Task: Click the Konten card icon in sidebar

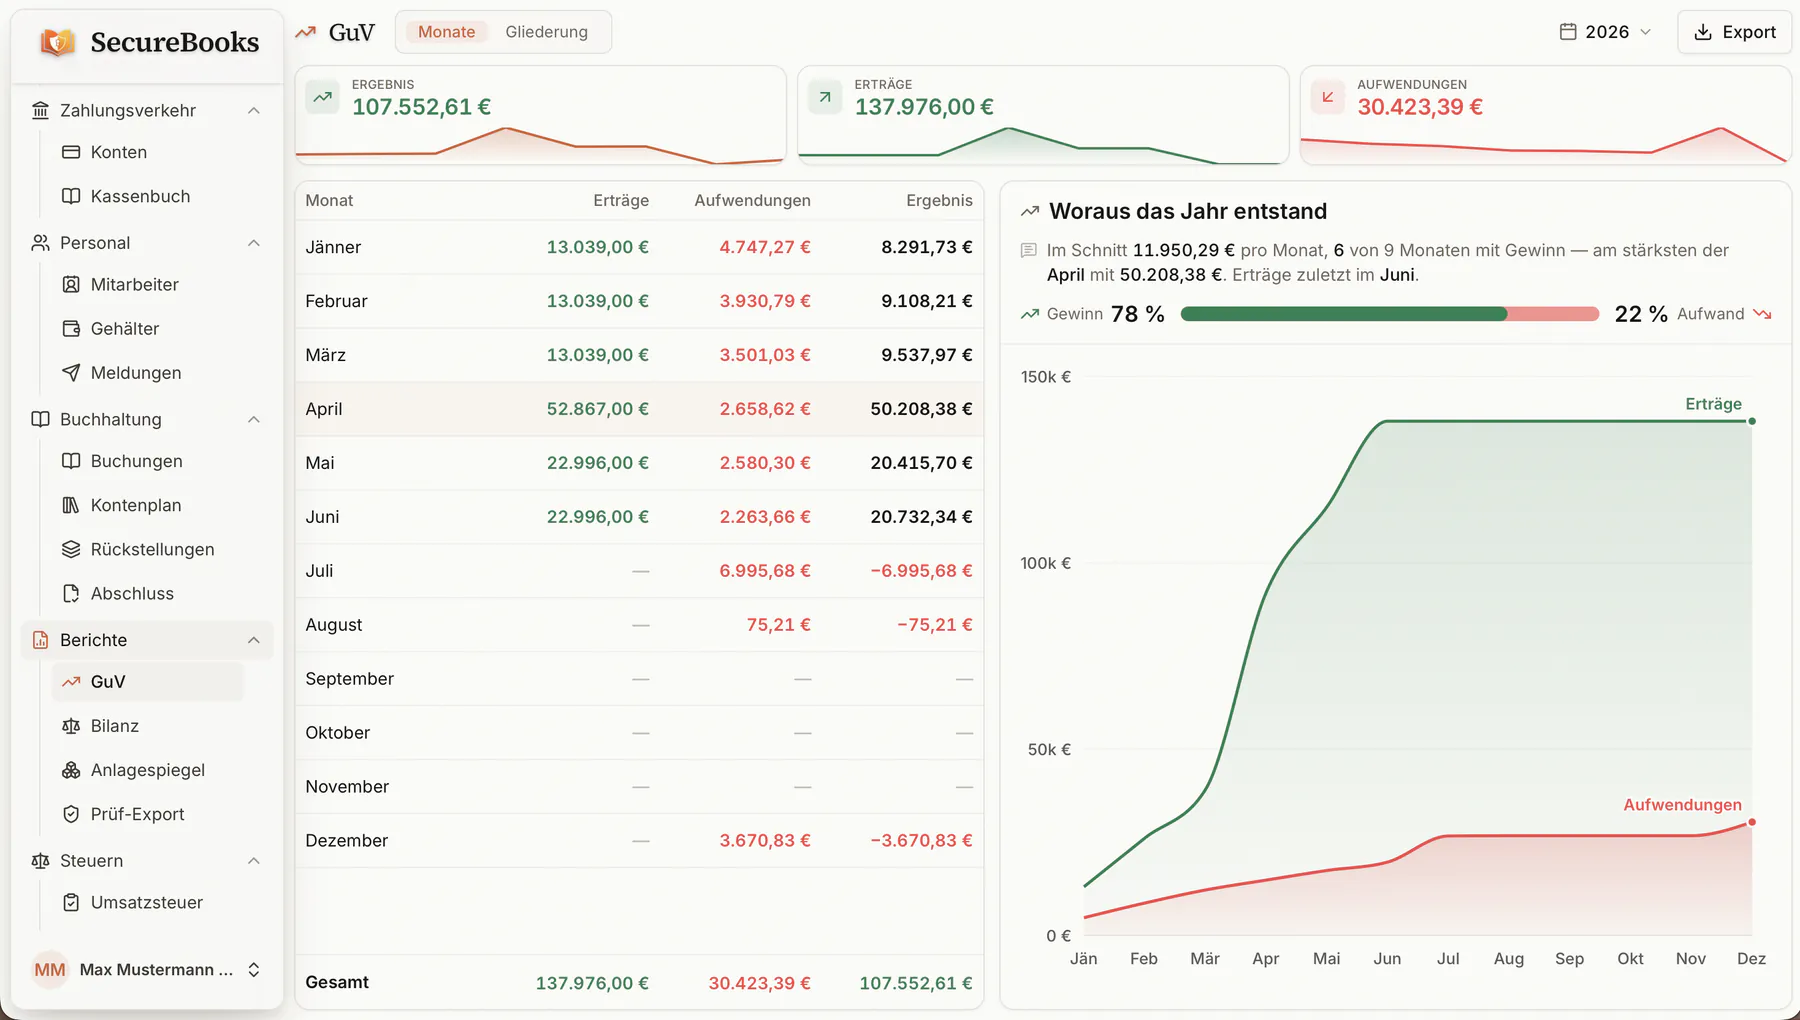Action: click(71, 152)
